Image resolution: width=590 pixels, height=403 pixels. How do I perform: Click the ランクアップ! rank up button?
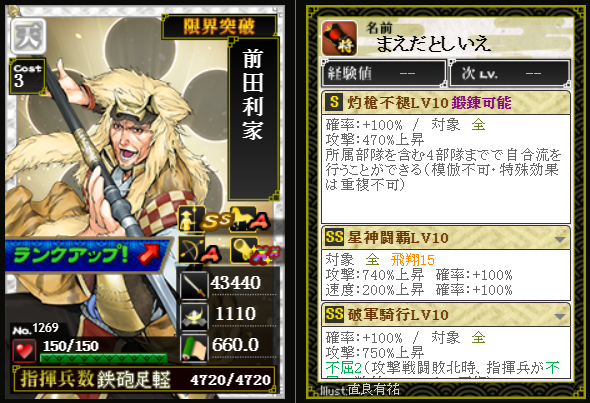click(x=87, y=254)
